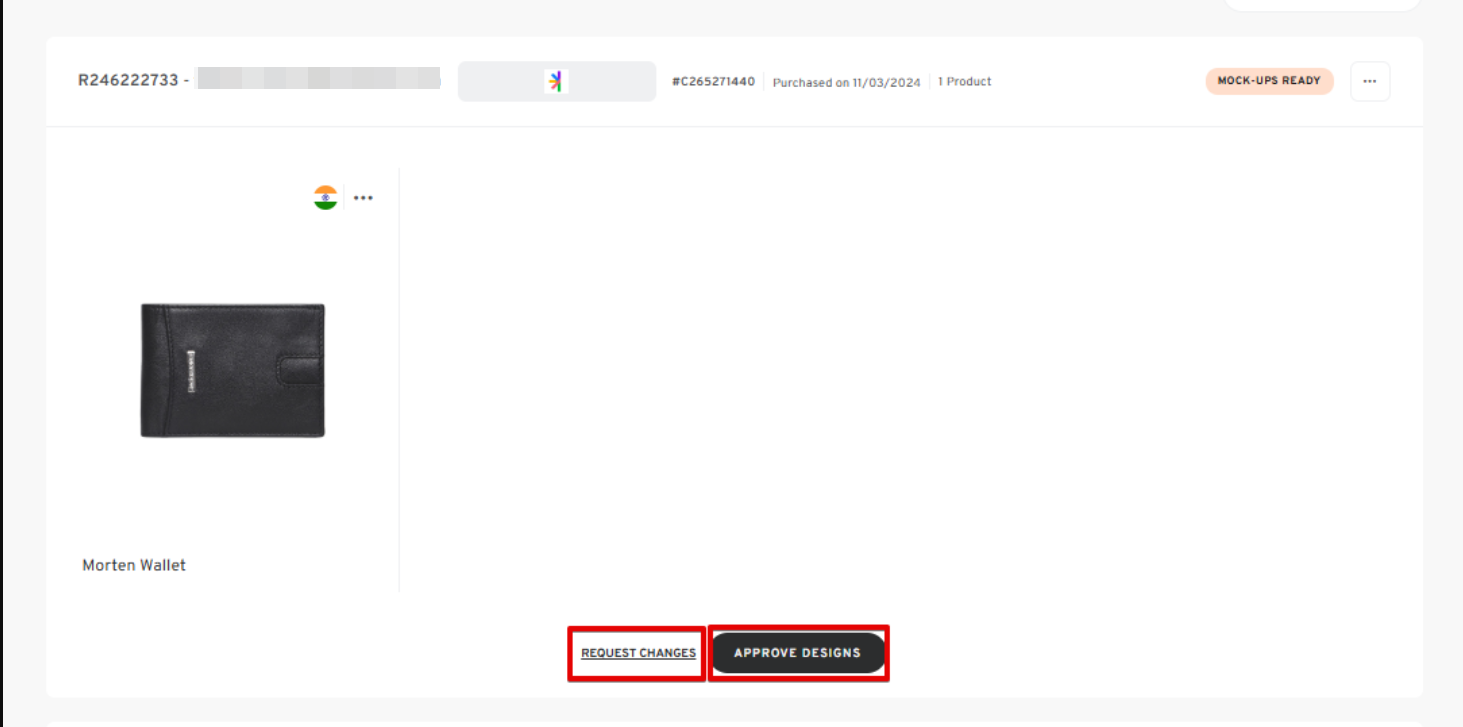
Task: Click the Request Changes link
Action: 638,653
